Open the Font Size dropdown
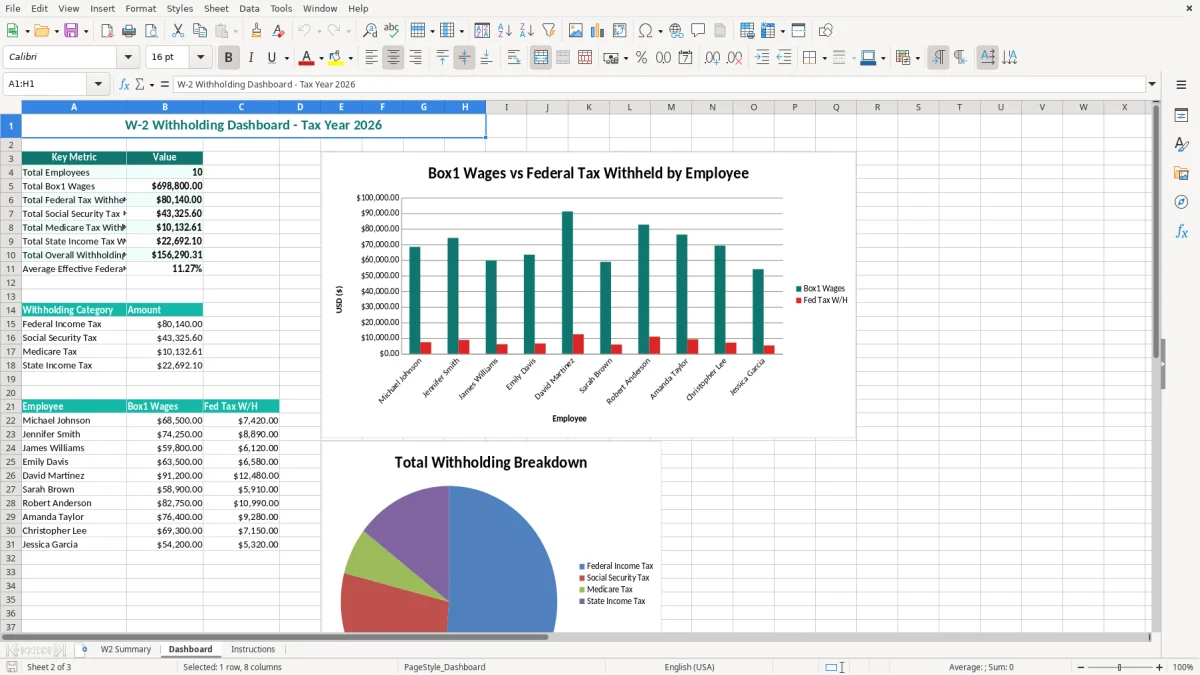The height and width of the screenshot is (675, 1200). 200,58
